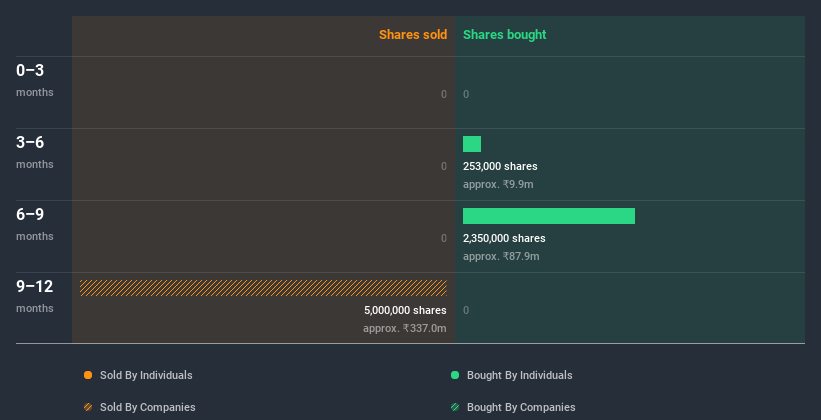Screen dimensions: 821x420
Task: Select the 0–3 months row label
Action: coord(35,80)
